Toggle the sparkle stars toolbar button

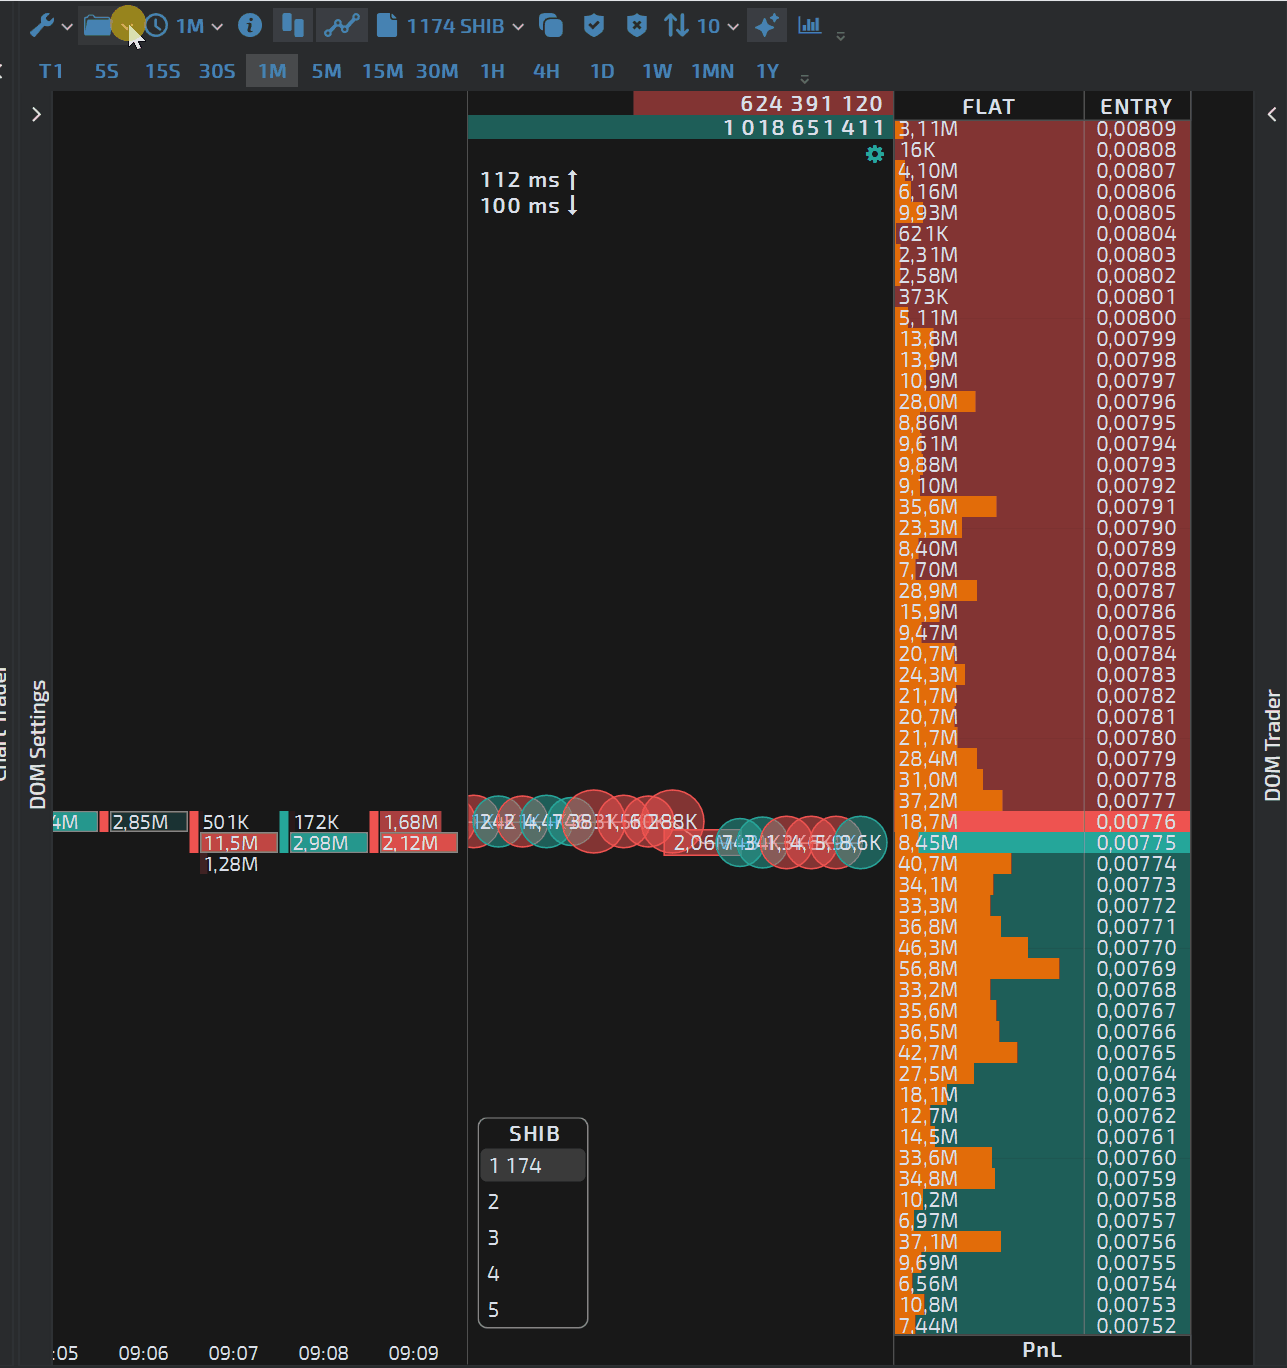[766, 26]
